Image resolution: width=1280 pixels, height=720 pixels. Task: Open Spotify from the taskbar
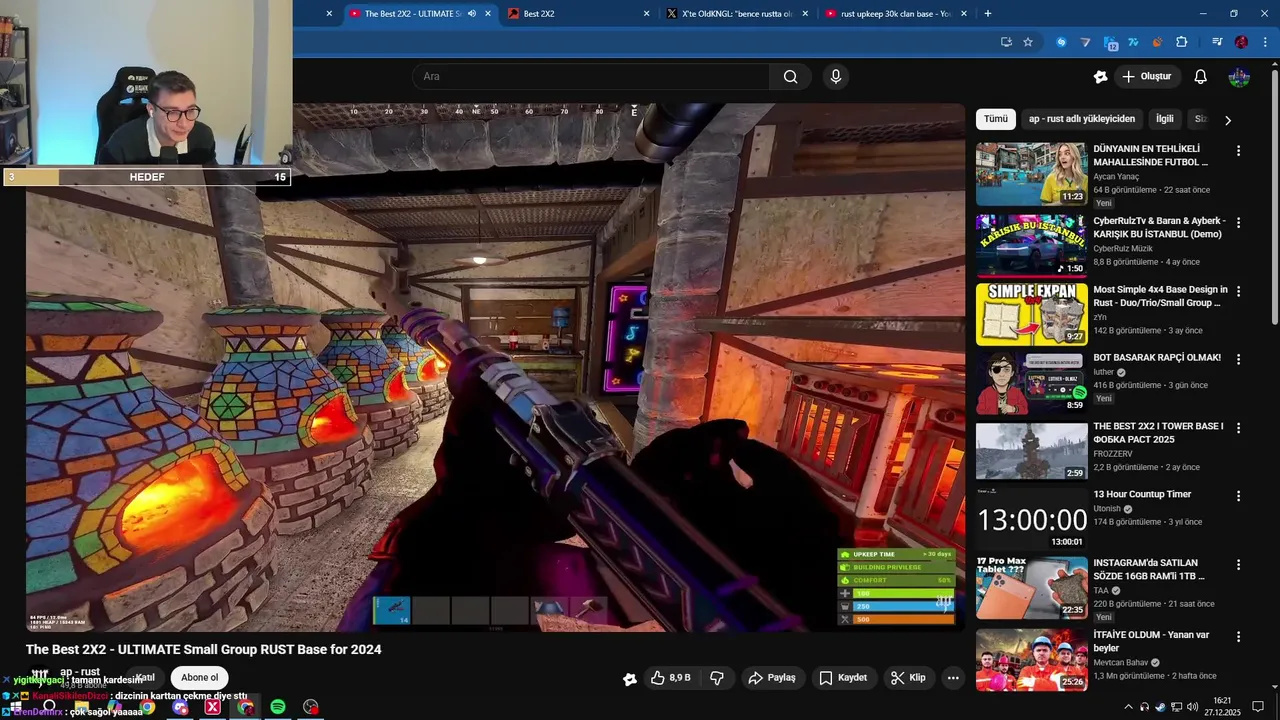tap(278, 707)
